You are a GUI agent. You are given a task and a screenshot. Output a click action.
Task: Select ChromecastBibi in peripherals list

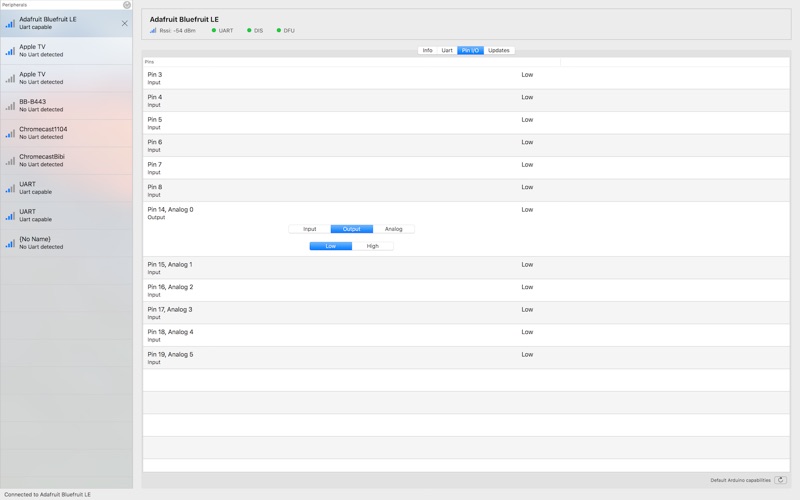66,161
